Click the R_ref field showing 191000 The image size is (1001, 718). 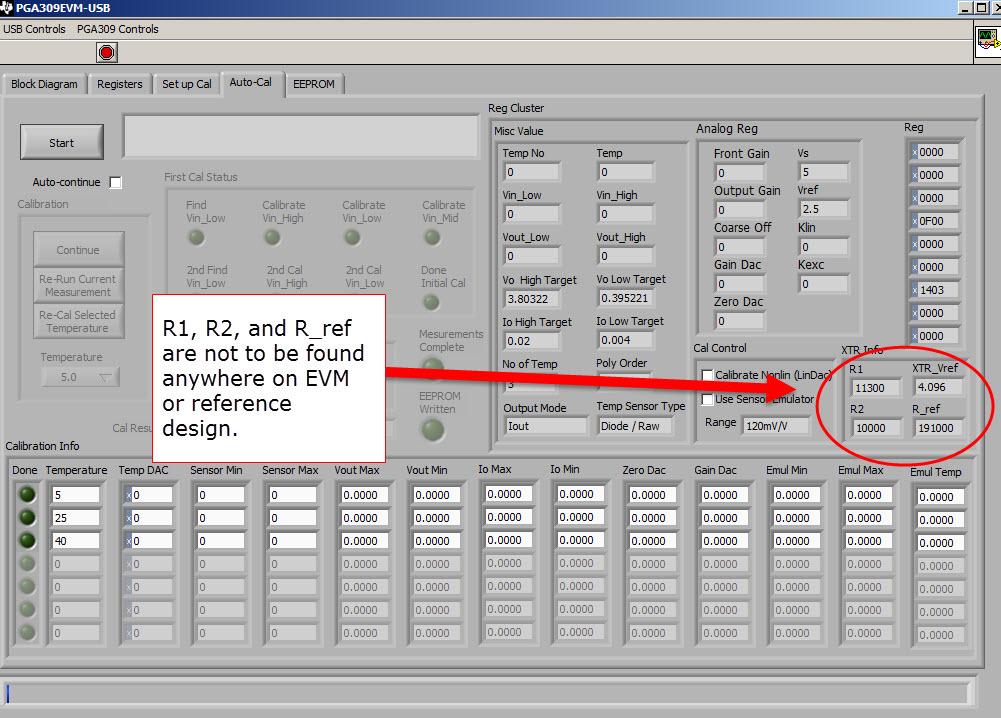938,428
